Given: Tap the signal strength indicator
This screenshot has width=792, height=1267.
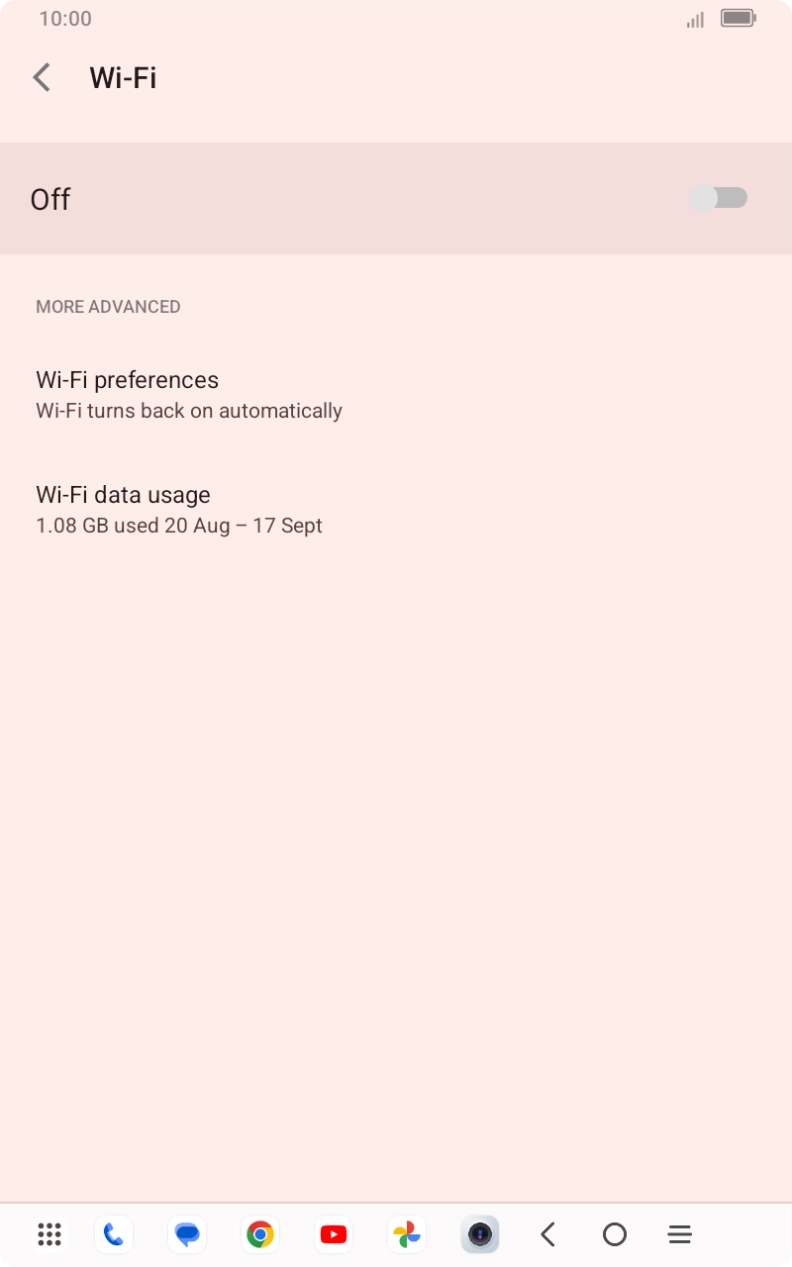Looking at the screenshot, I should pos(695,20).
